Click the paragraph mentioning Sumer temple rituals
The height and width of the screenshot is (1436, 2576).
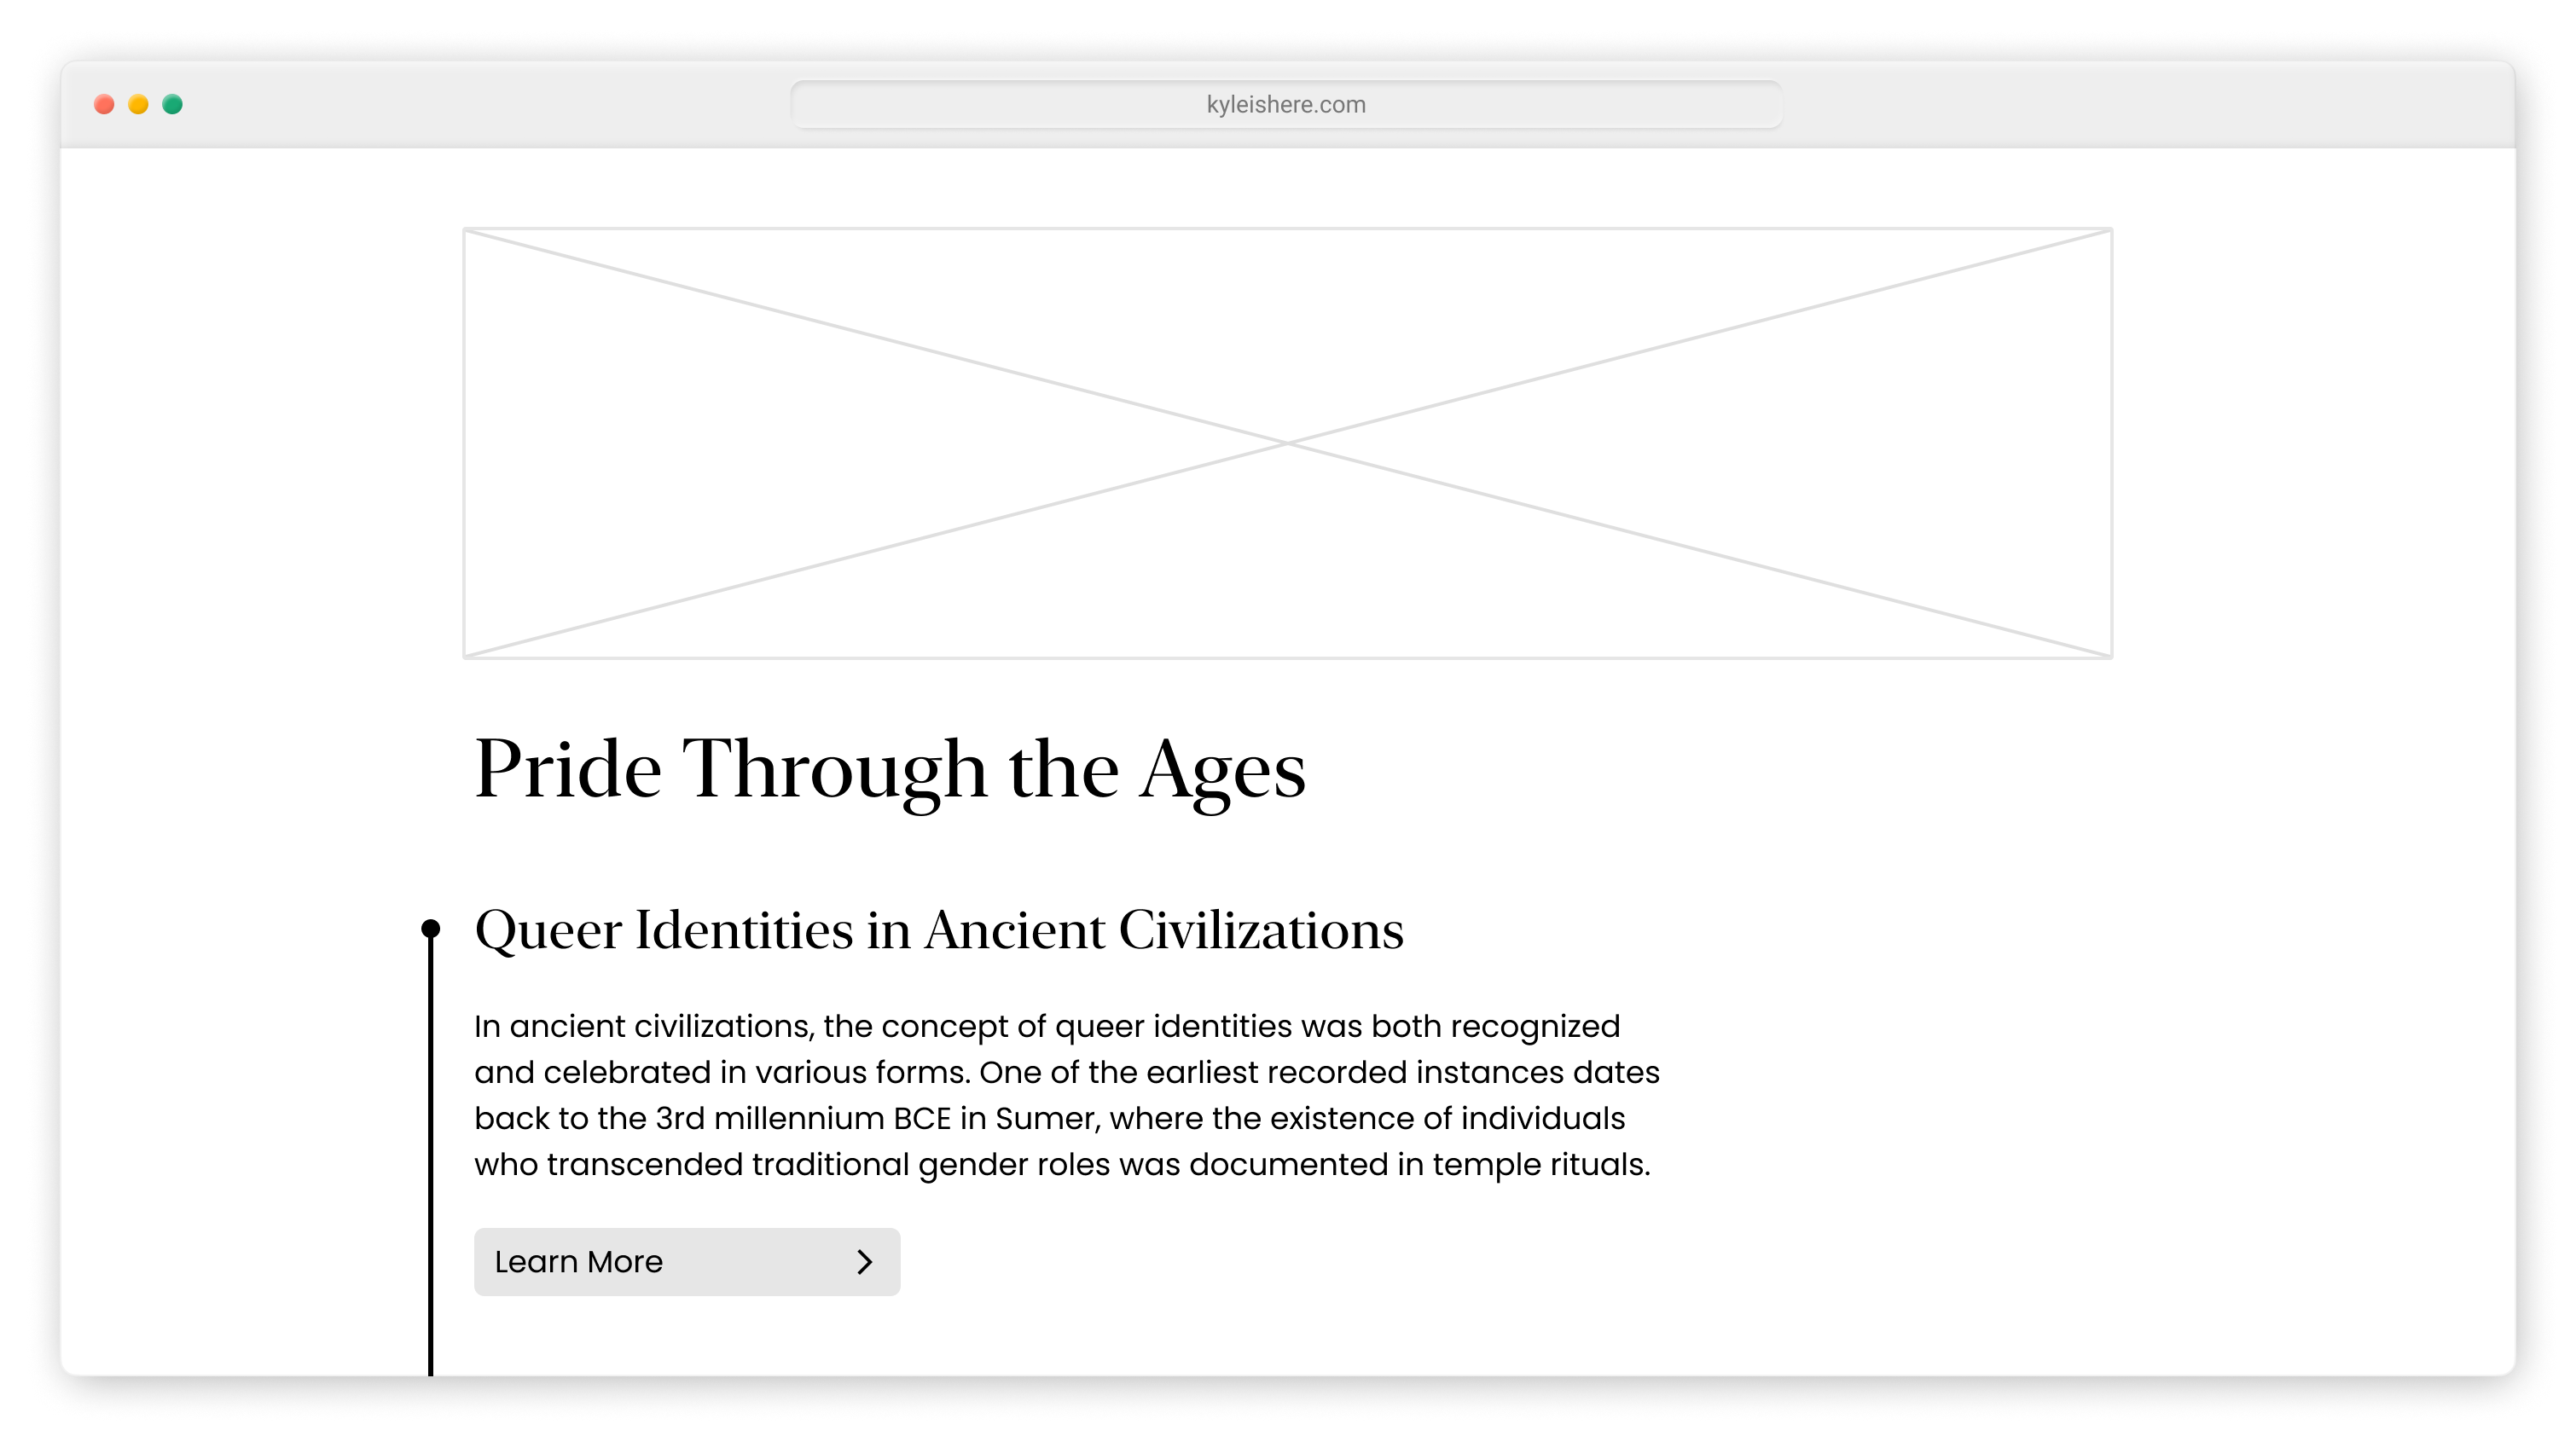click(x=1065, y=1095)
